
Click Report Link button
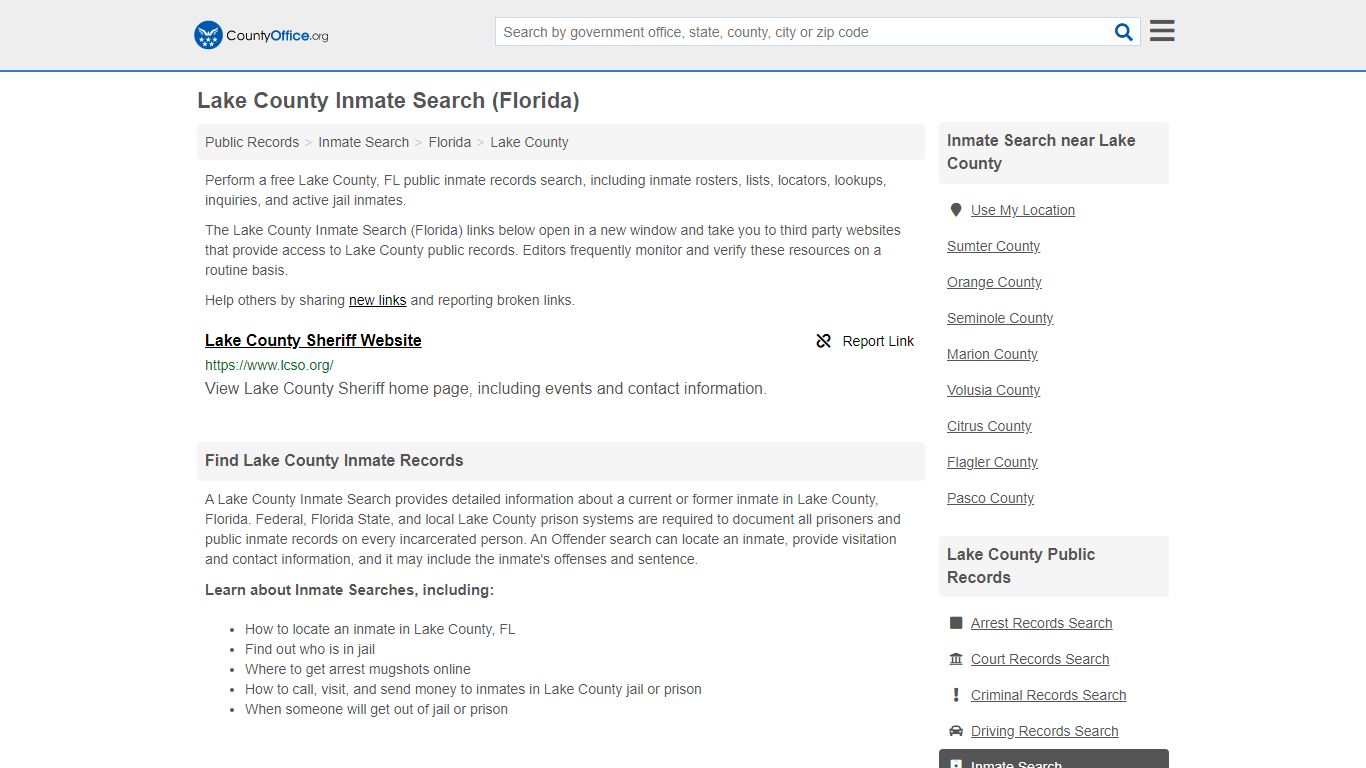point(865,341)
